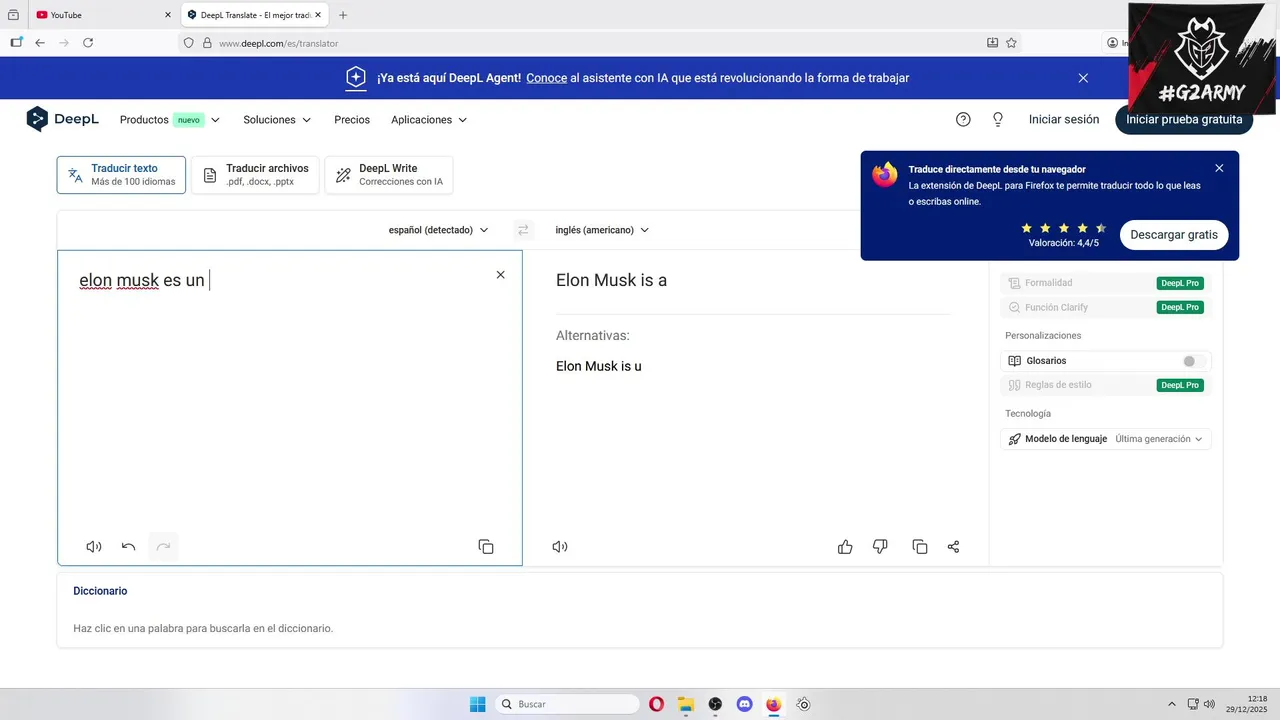This screenshot has width=1280, height=720.
Task: Click the taskbar Buscar search box
Action: point(568,704)
